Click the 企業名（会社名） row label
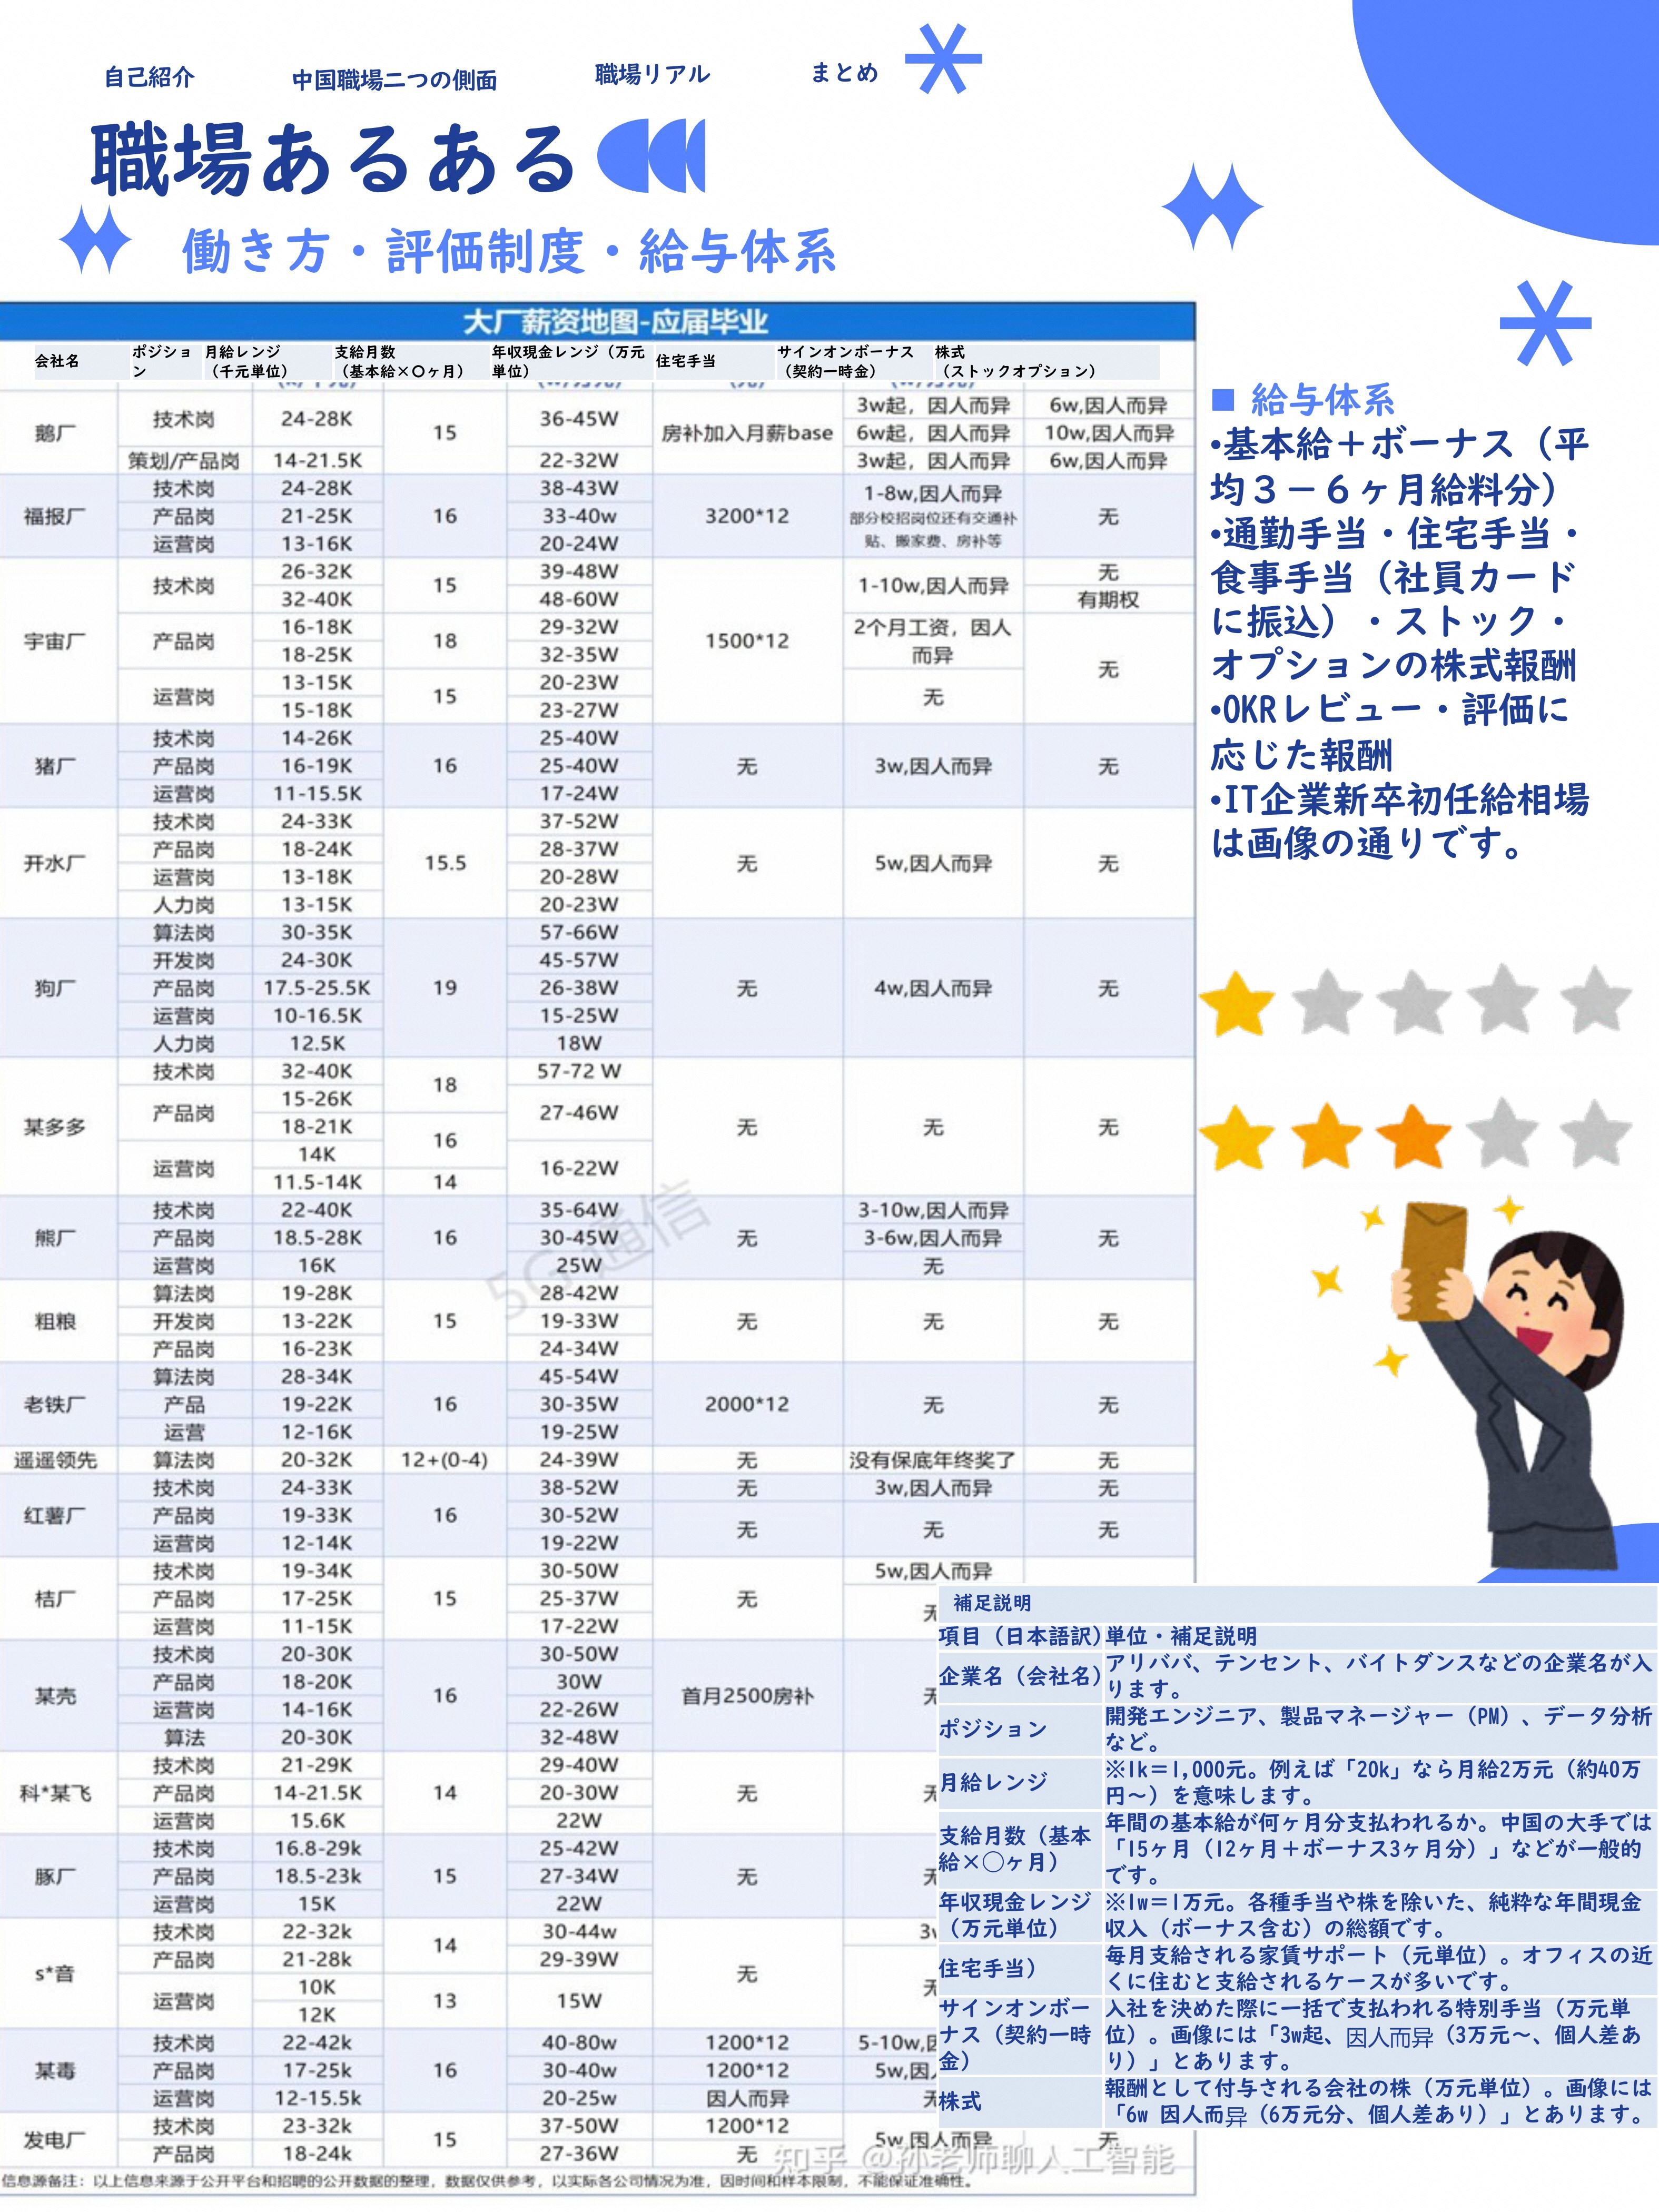The width and height of the screenshot is (1659, 2212). click(x=1019, y=1676)
